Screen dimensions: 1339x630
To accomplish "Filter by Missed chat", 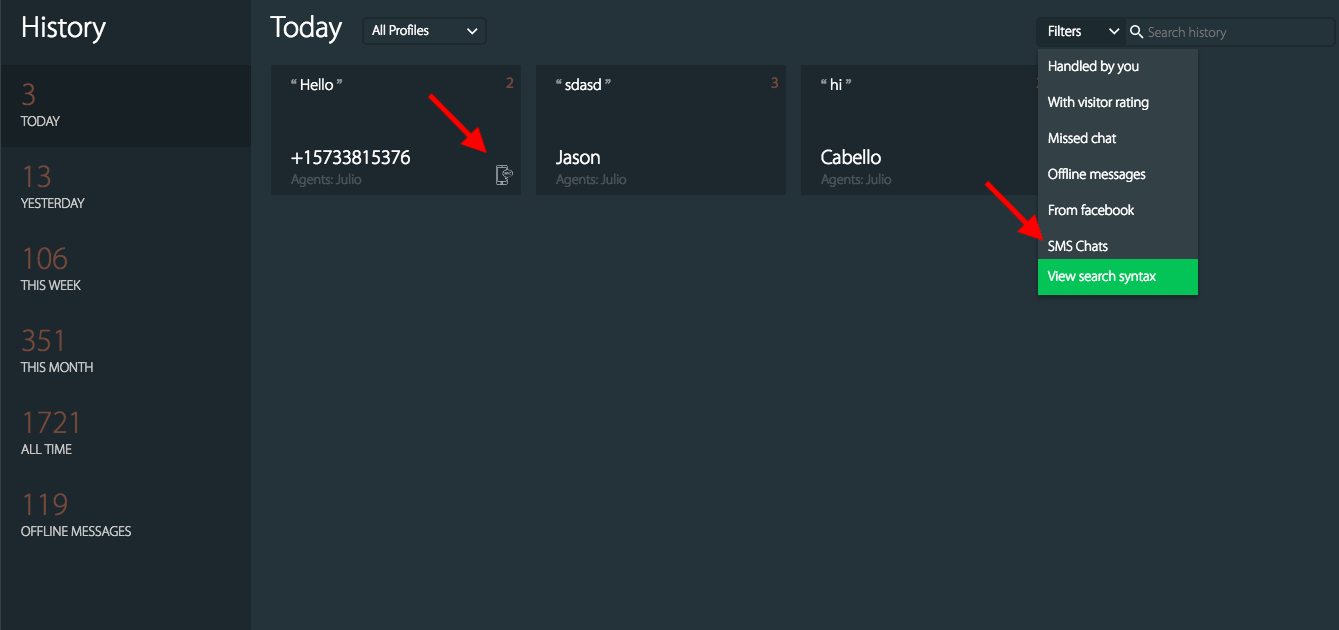I will (1082, 138).
